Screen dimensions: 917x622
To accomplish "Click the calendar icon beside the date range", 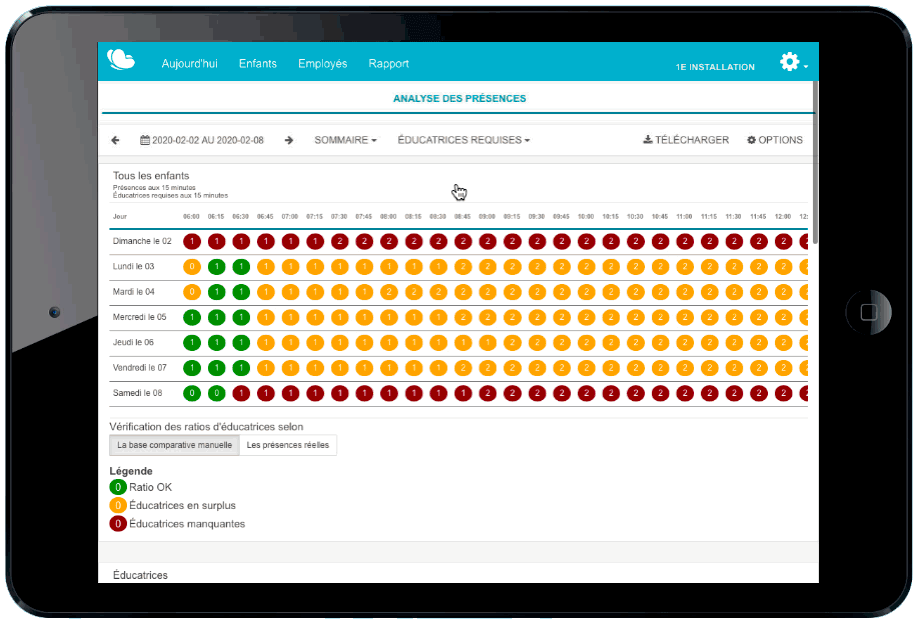I will (144, 140).
